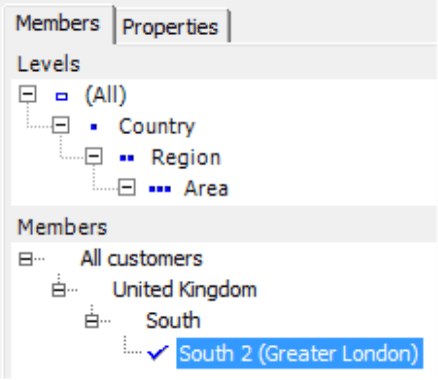Collapse the (All) level node

click(27, 94)
